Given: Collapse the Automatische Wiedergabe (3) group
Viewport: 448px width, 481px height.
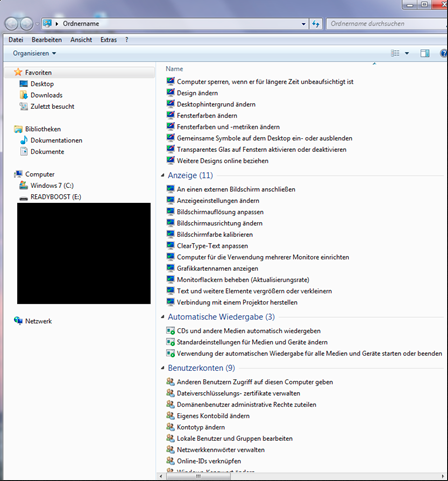Looking at the screenshot, I should [x=163, y=317].
